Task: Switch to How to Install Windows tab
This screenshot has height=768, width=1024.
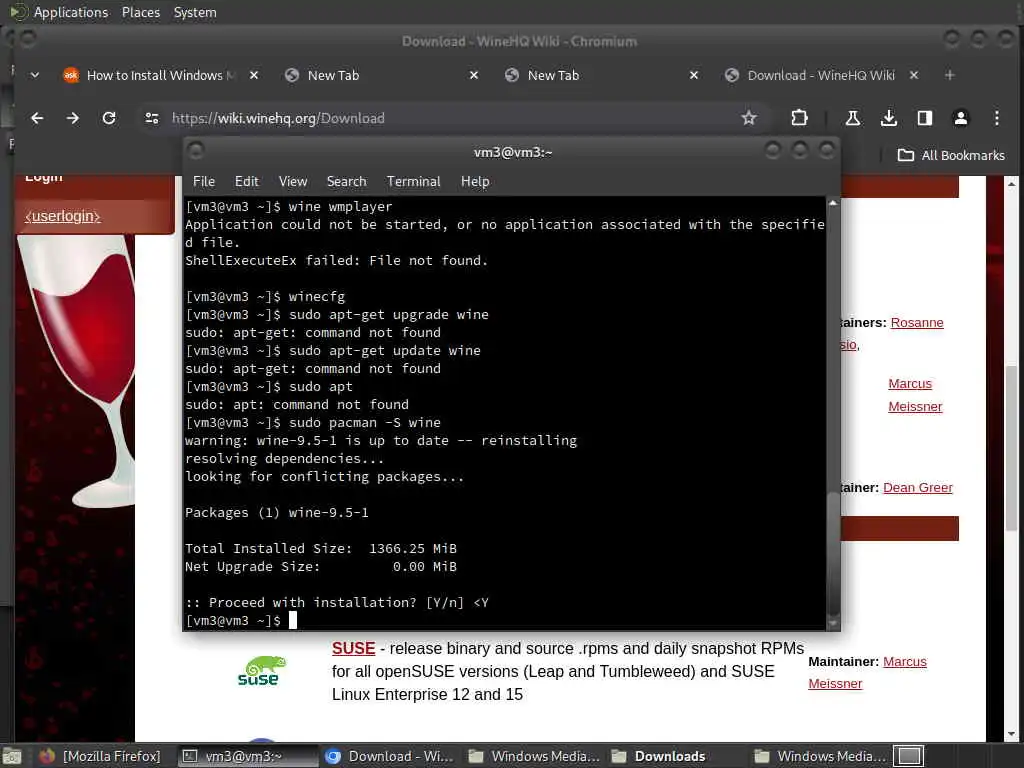Action: click(153, 75)
